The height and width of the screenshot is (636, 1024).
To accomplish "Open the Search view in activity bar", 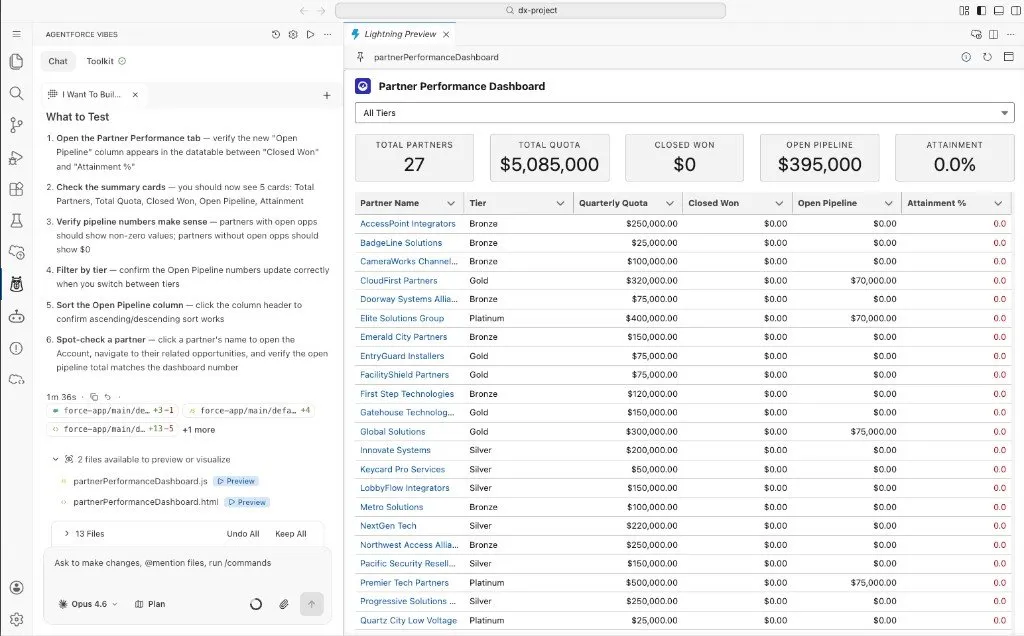I will 16,93.
